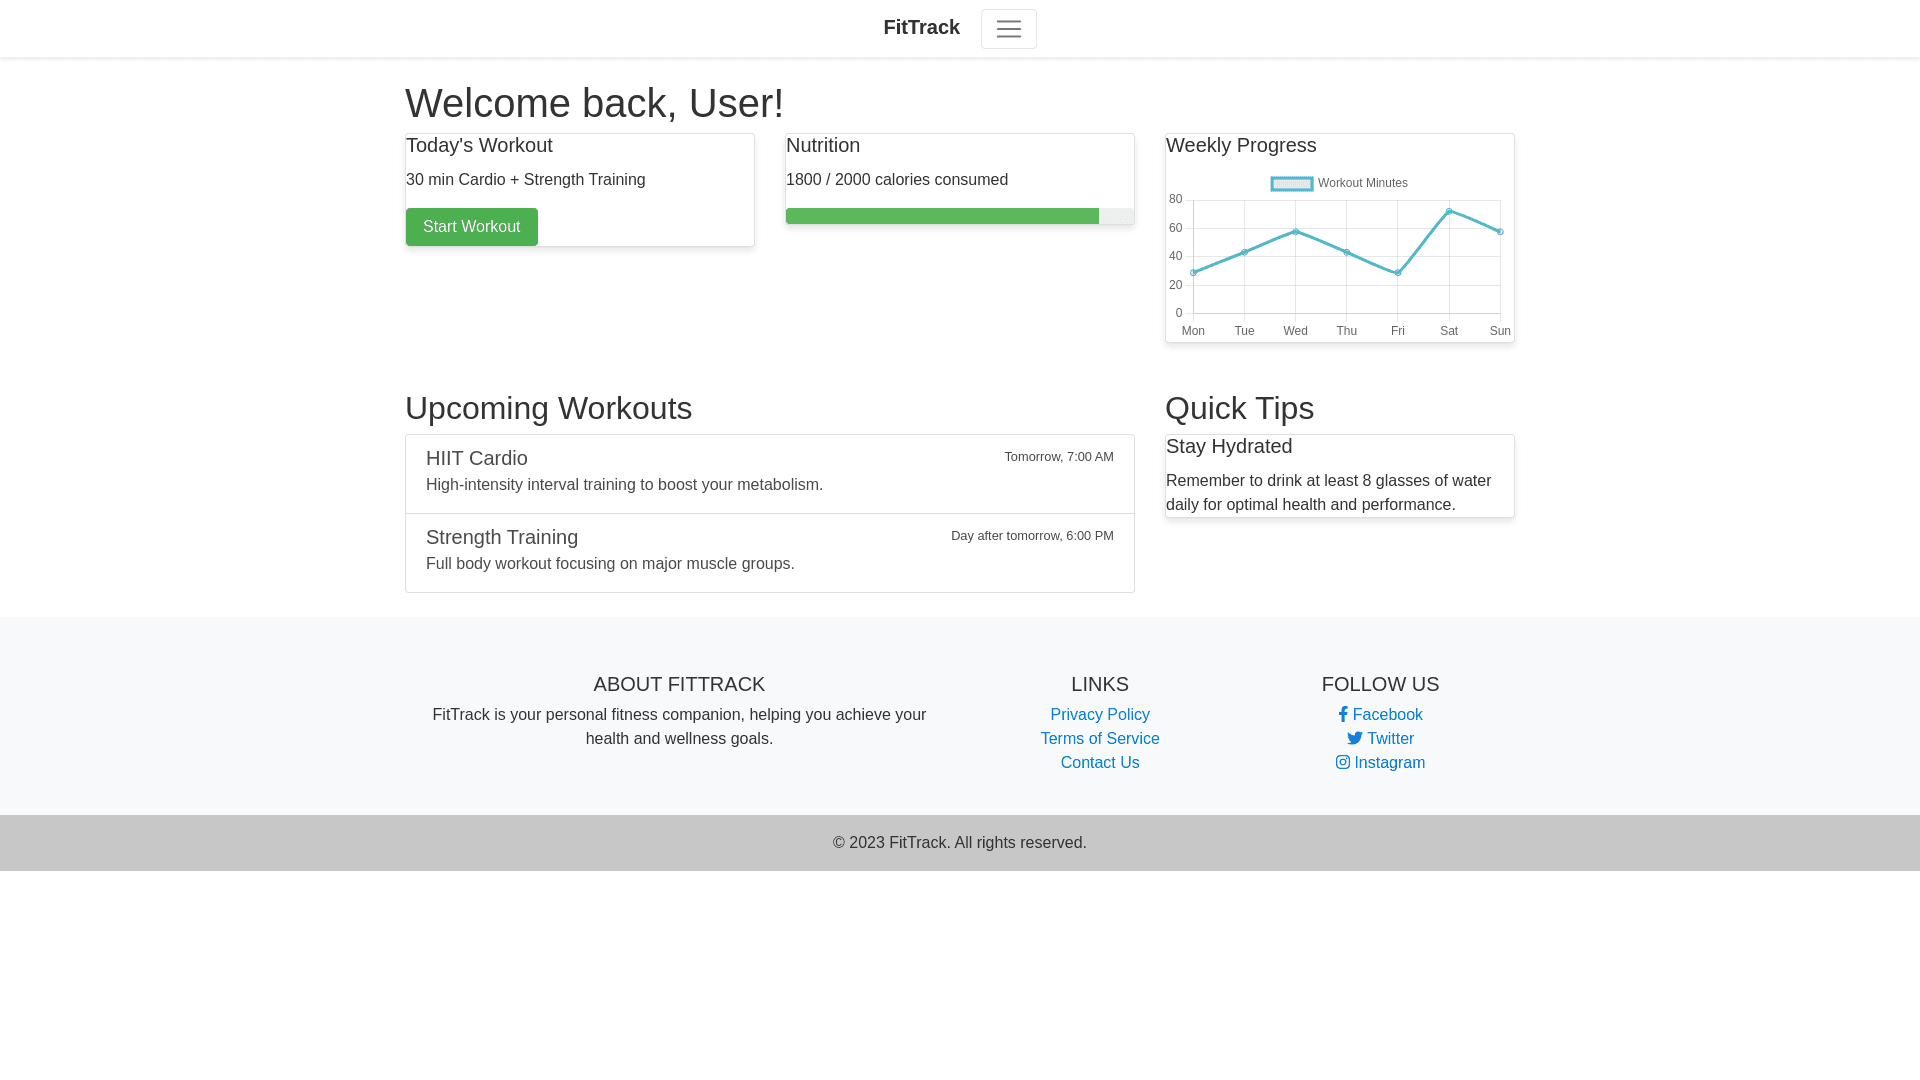
Task: Select the HIIT Cardio workout item
Action: (x=769, y=474)
